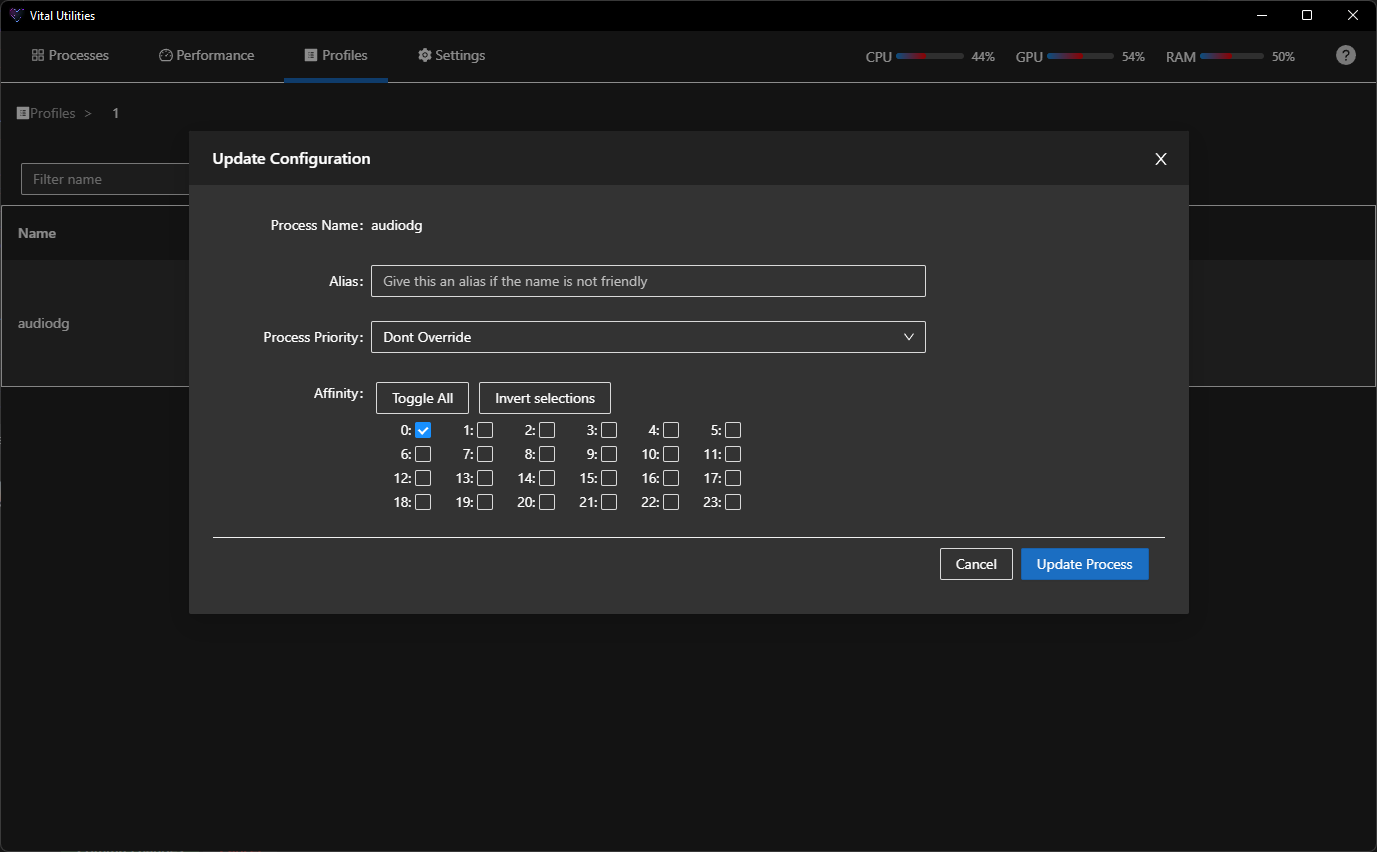This screenshot has width=1377, height=852.
Task: Enable affinity core 4
Action: pyautogui.click(x=671, y=430)
